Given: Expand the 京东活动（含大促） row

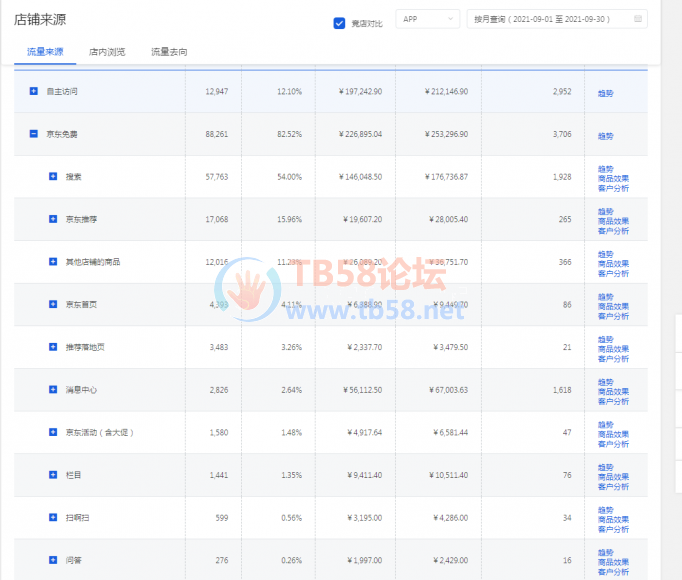Looking at the screenshot, I should (53, 432).
